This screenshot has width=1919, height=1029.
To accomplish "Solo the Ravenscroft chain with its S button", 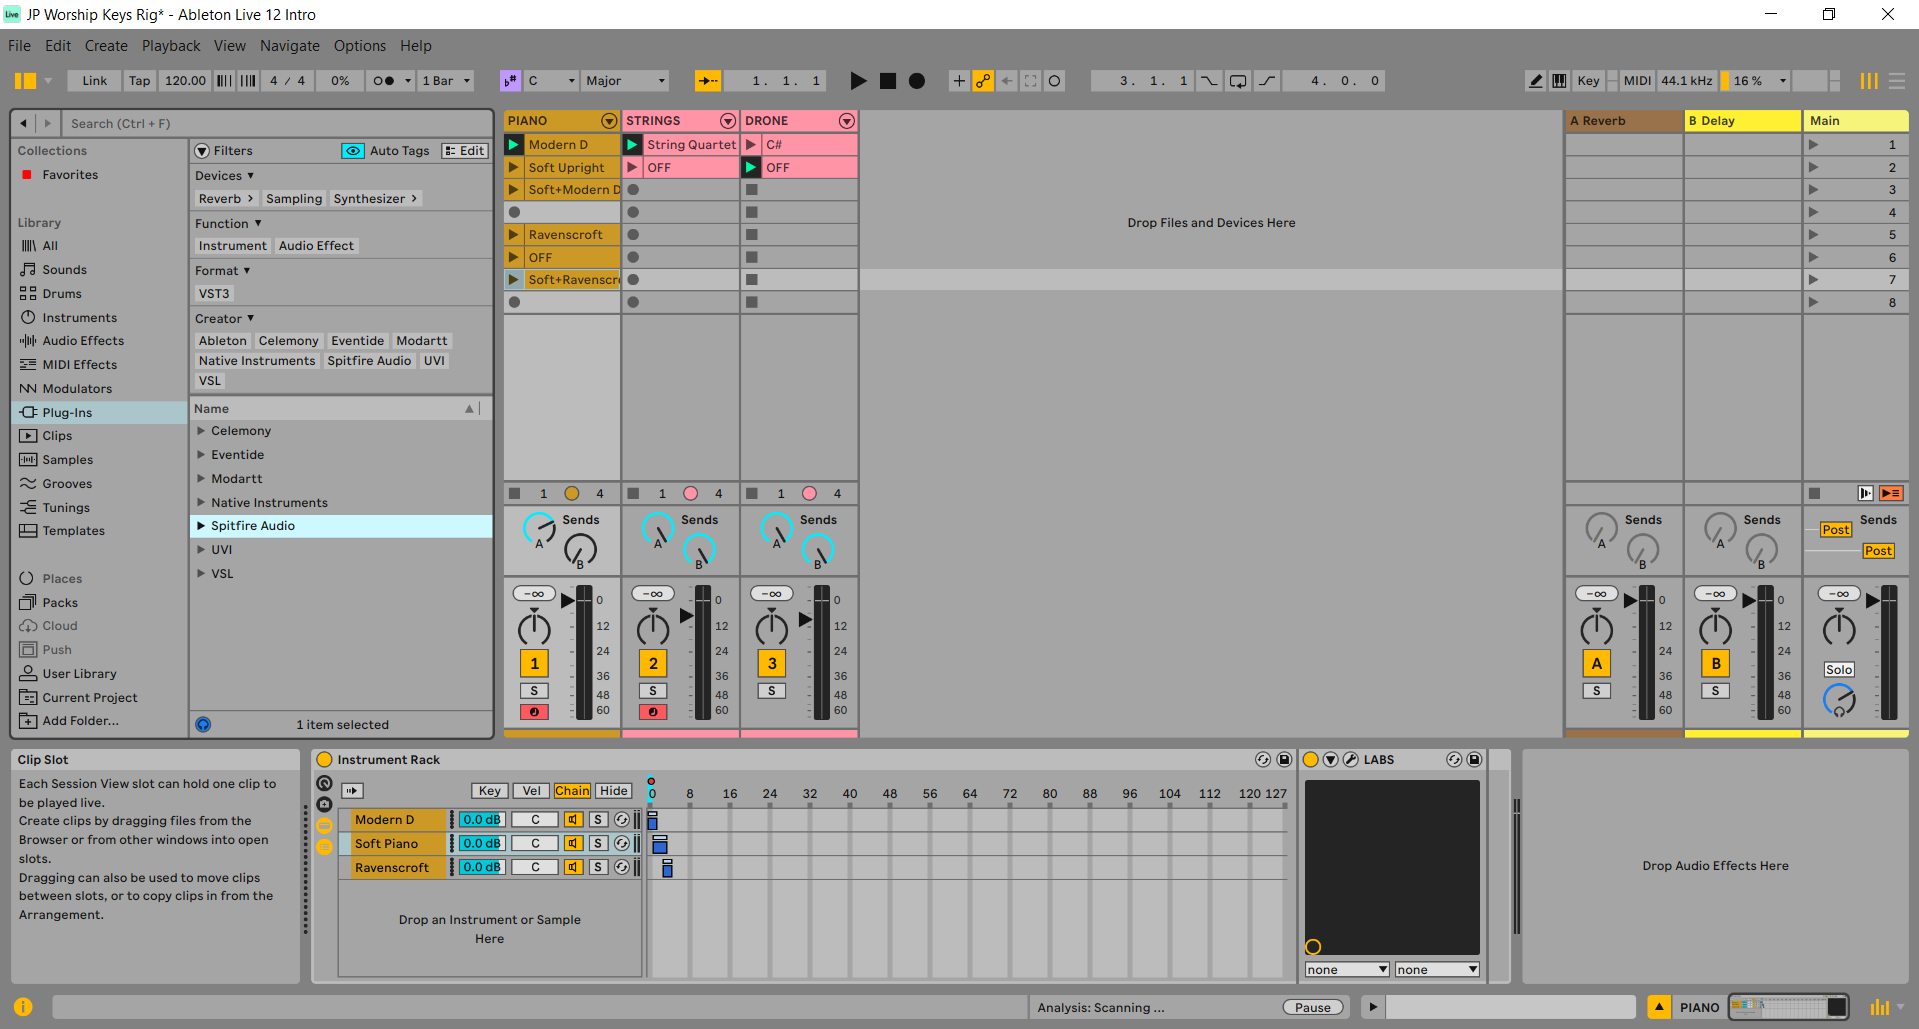I will [x=597, y=867].
